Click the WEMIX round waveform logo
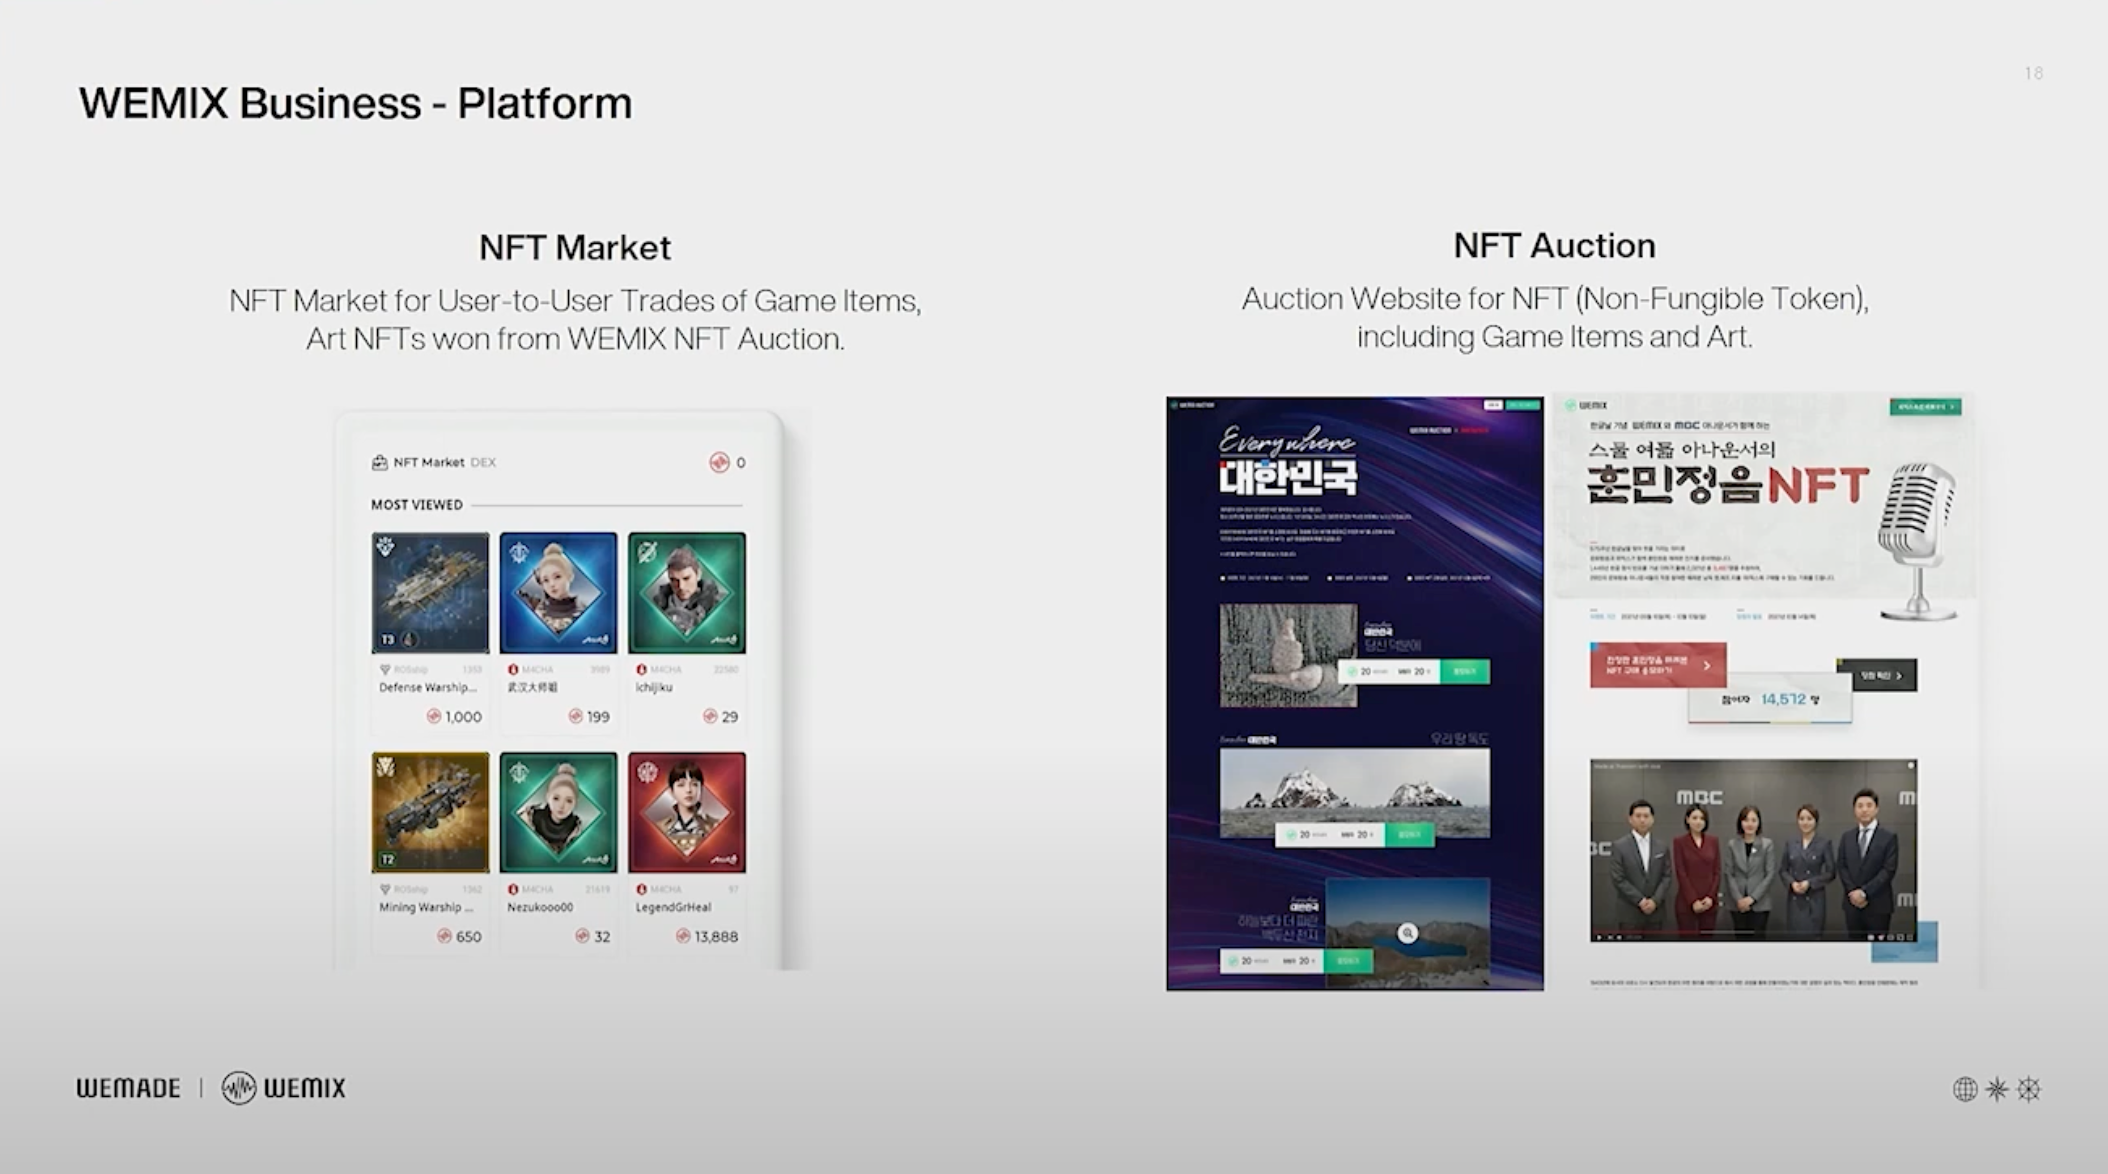 coord(239,1088)
